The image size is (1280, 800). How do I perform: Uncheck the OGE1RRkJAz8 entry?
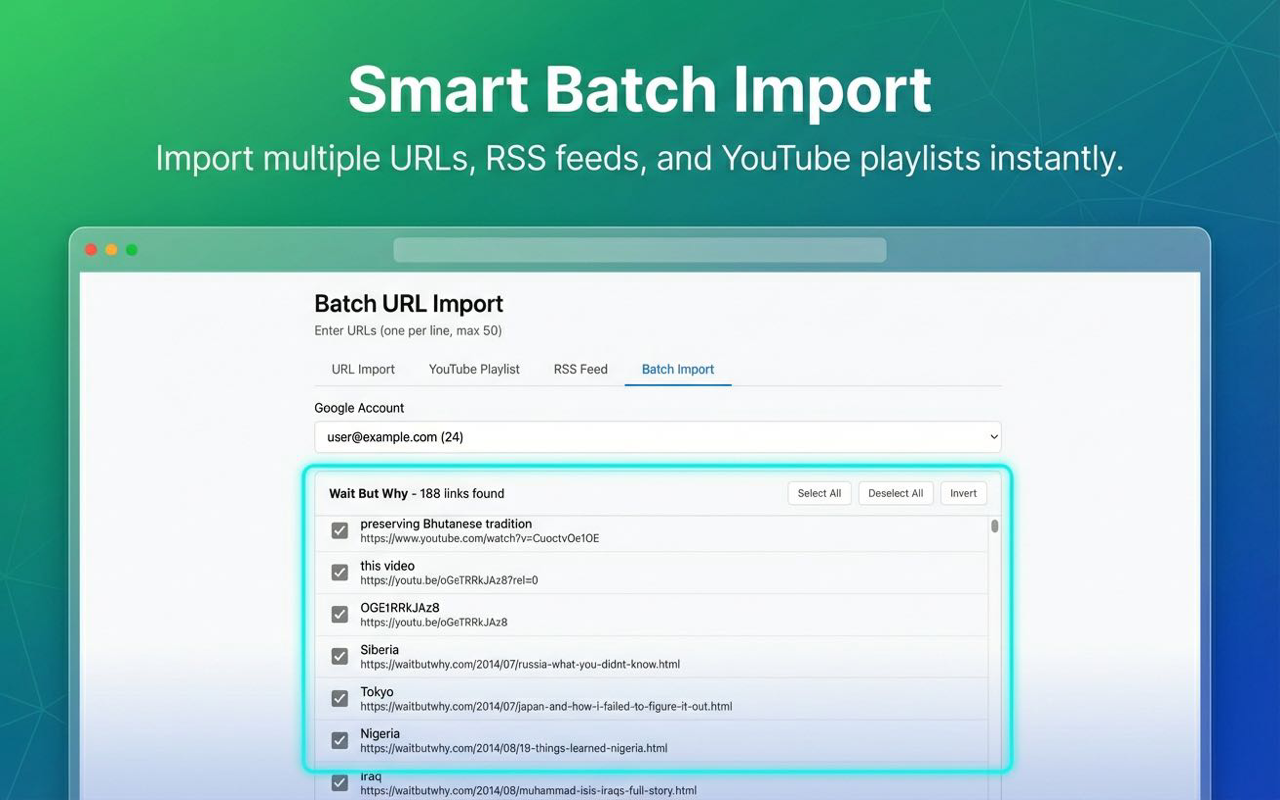coord(339,614)
